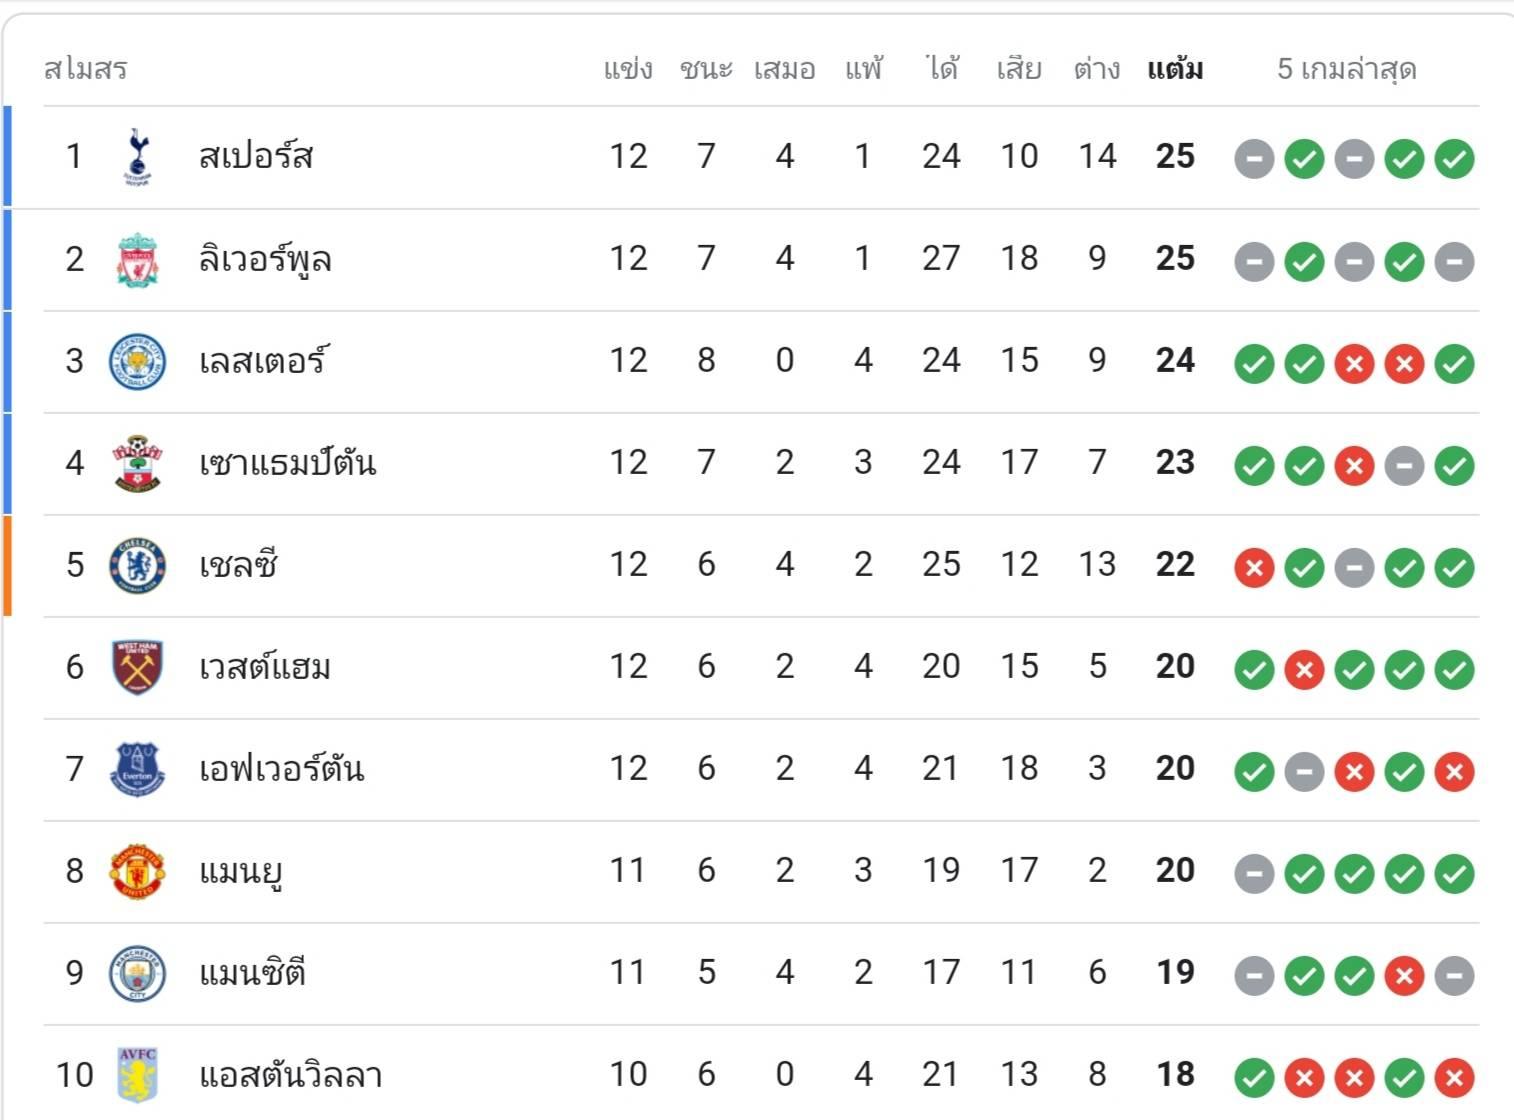Select the Southampton club badge
The image size is (1514, 1120).
coord(137,464)
